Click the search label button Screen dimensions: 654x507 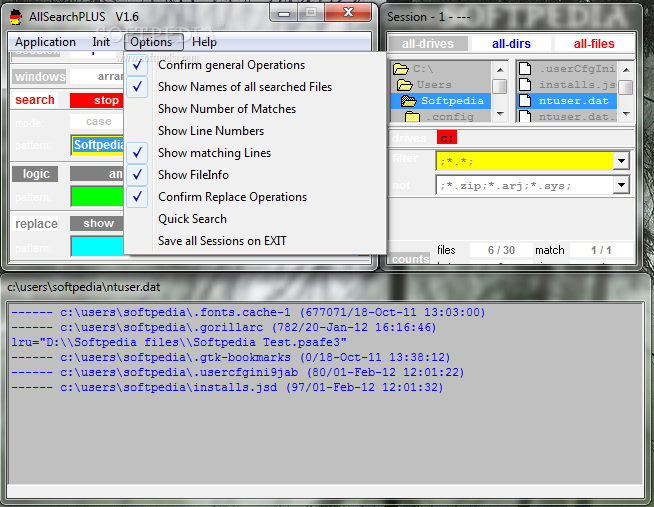[x=35, y=100]
